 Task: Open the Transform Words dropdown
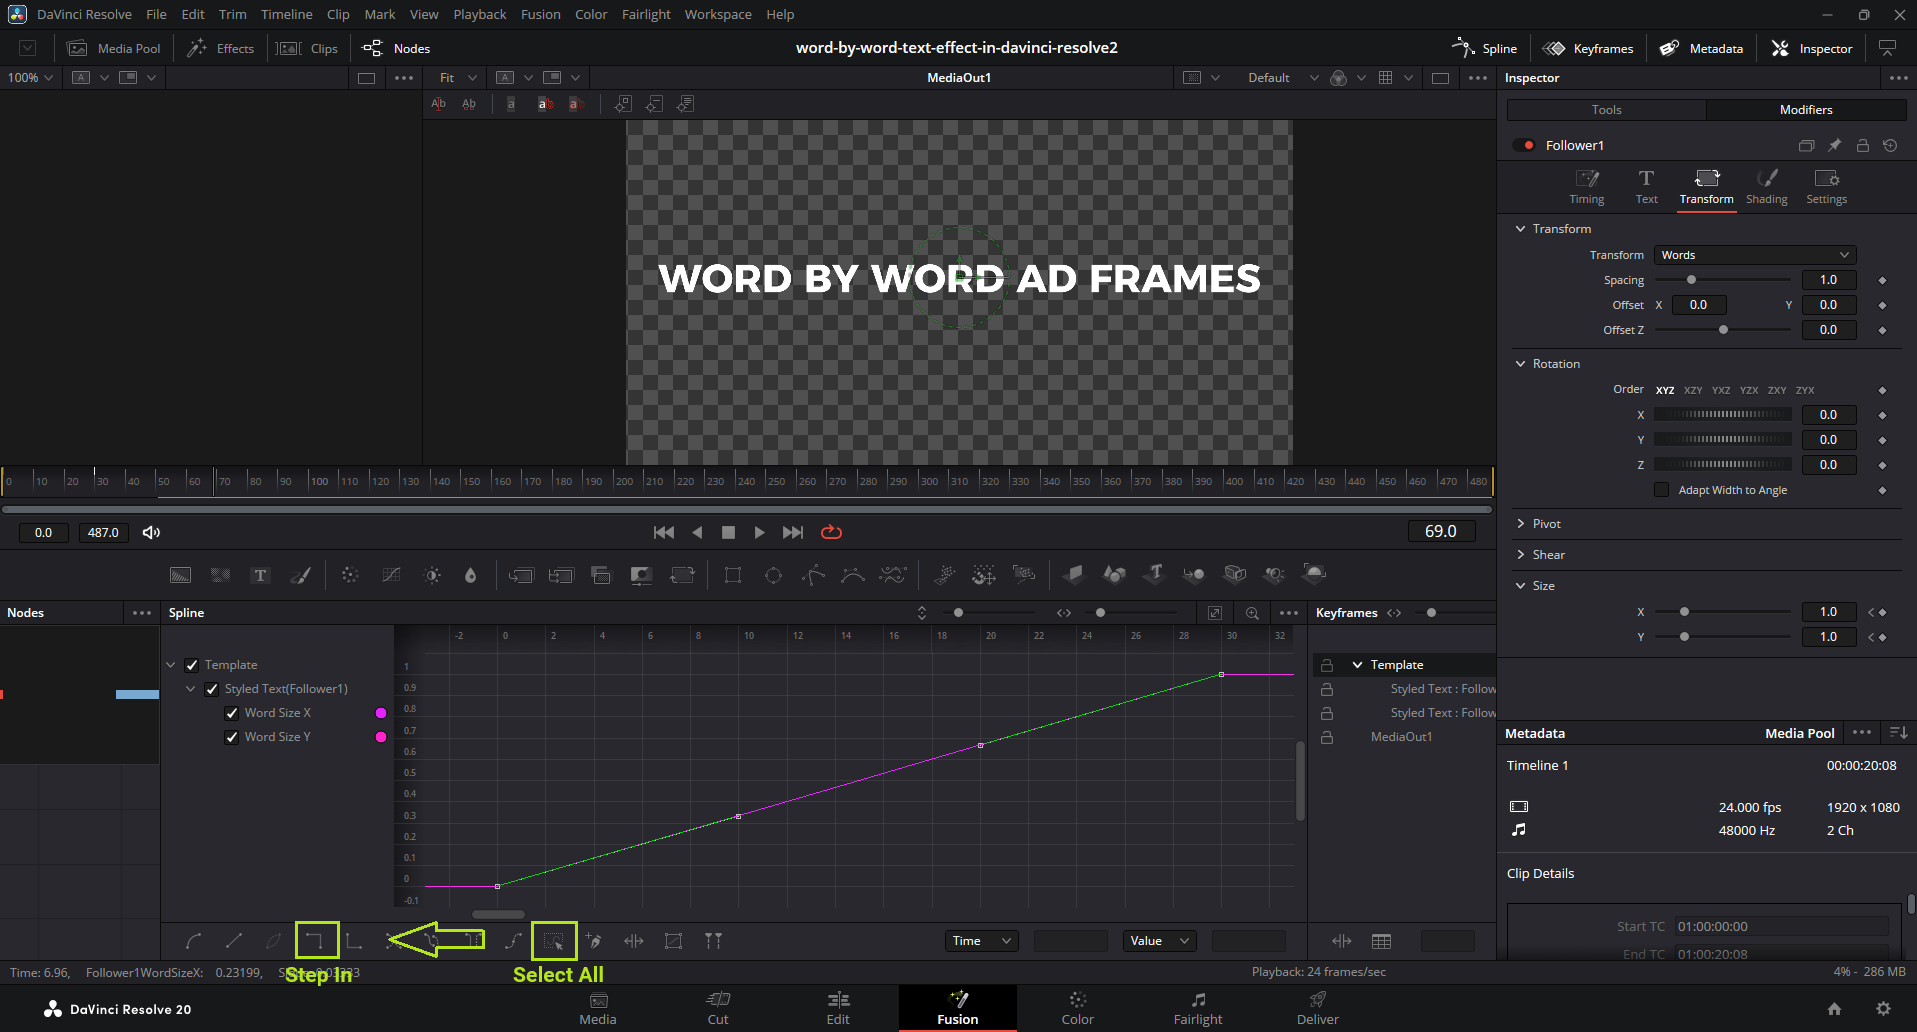pos(1754,255)
